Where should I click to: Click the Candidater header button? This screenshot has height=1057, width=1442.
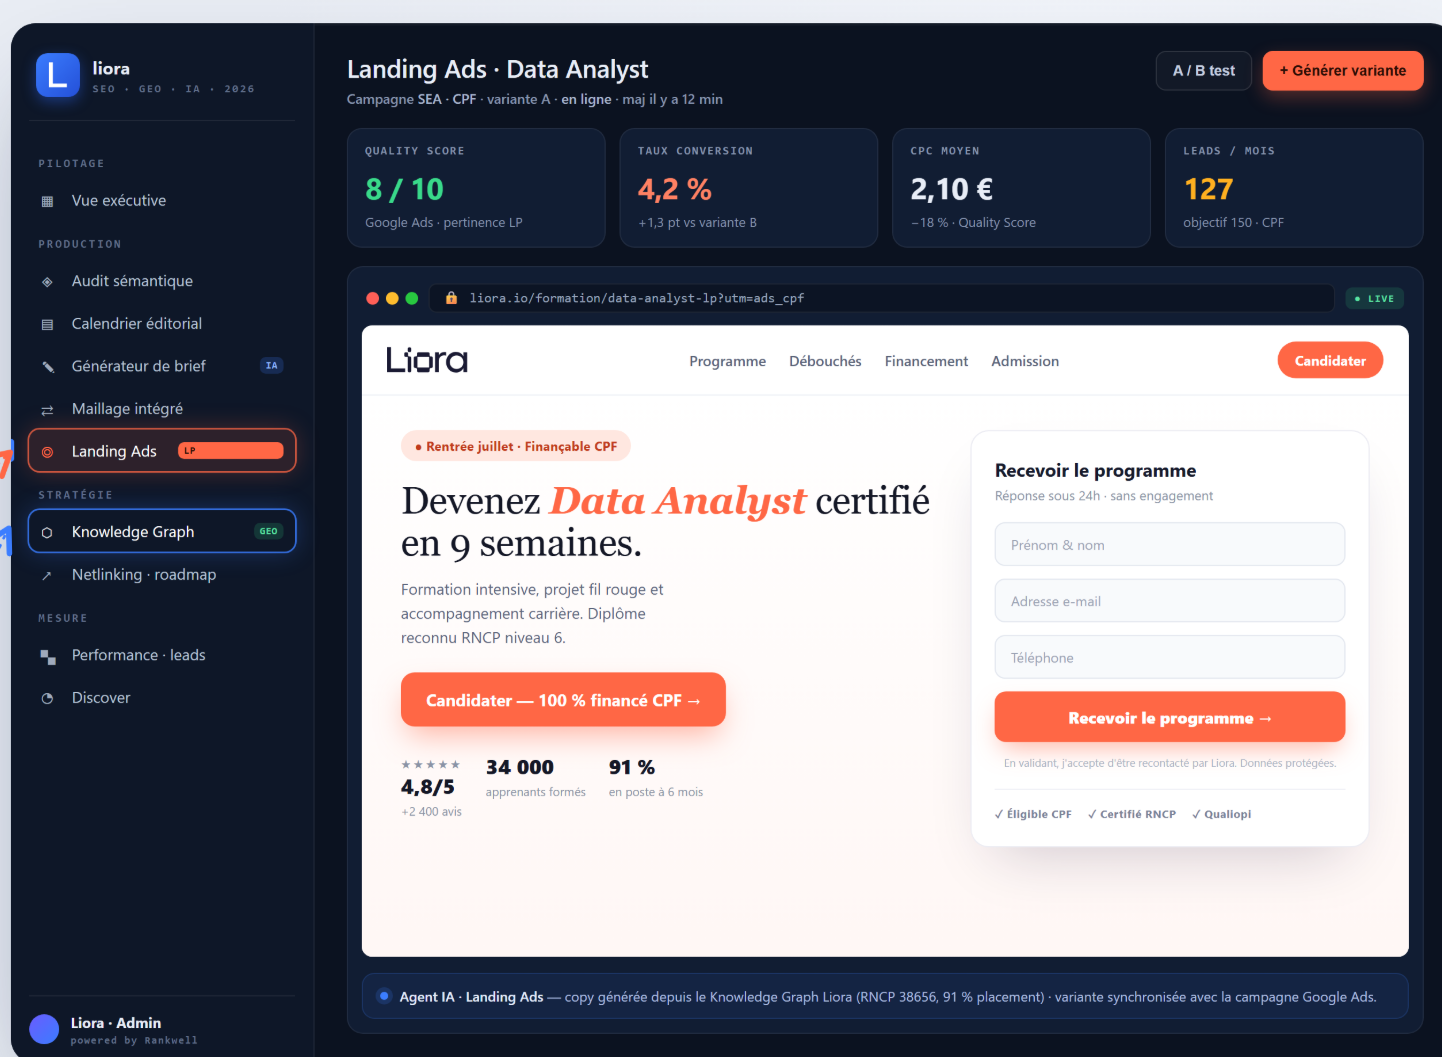[x=1330, y=361]
